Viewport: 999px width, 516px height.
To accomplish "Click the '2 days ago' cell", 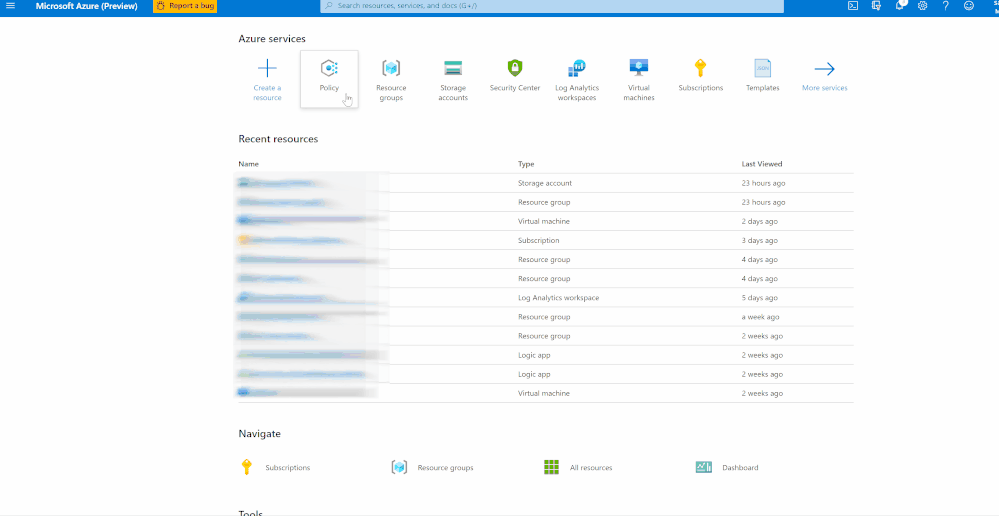I will coord(759,221).
